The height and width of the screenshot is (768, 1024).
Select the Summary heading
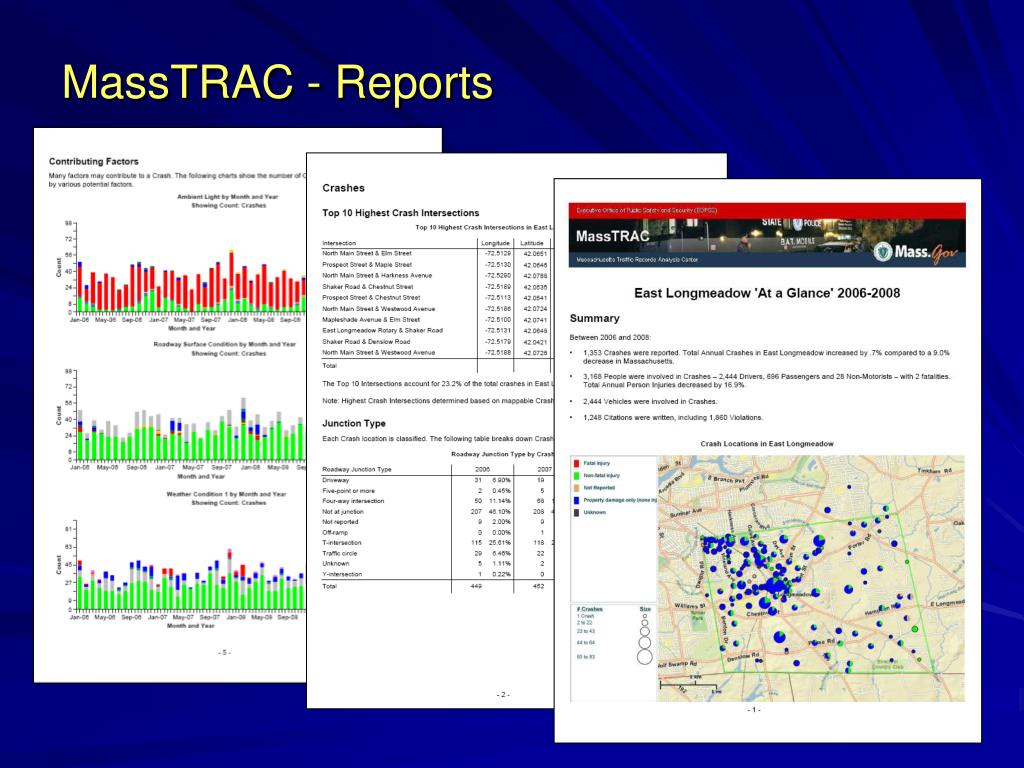coord(594,318)
